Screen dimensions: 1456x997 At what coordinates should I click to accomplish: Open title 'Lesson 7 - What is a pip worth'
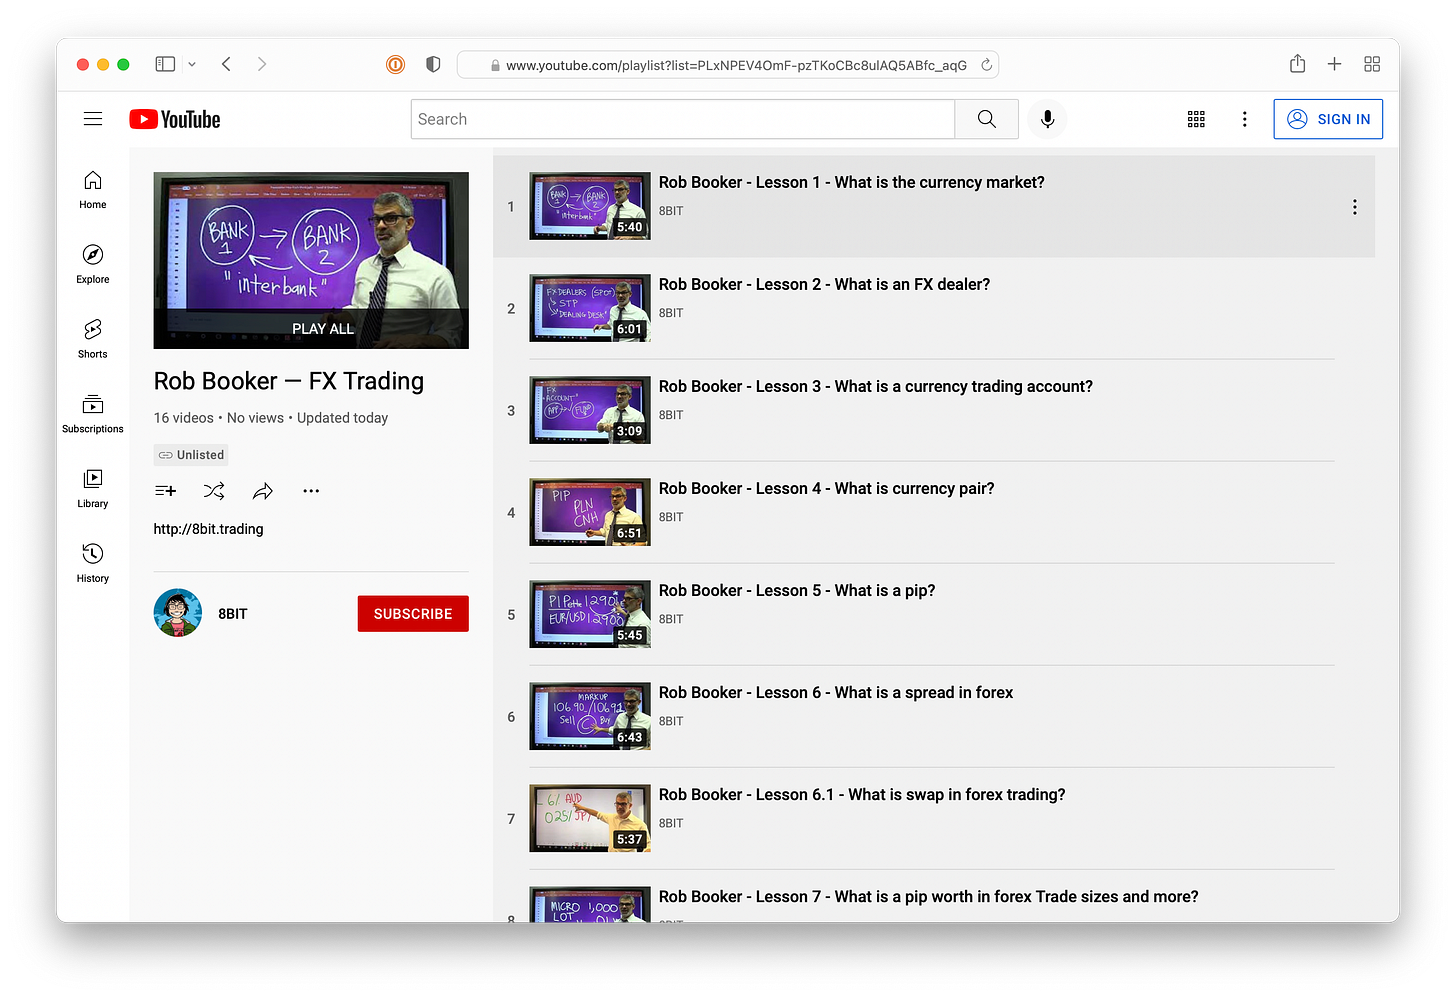(929, 896)
